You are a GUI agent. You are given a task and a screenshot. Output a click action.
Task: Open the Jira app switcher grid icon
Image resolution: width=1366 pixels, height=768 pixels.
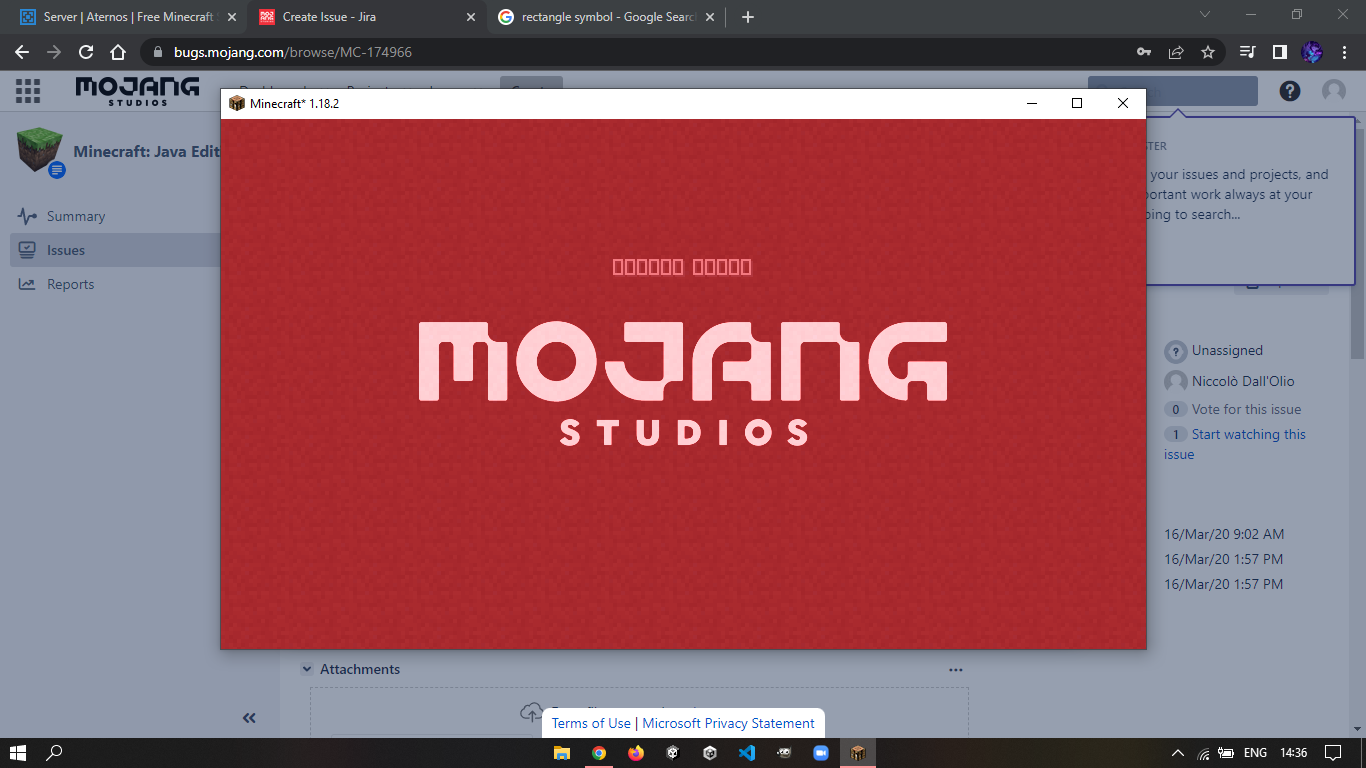pos(28,91)
